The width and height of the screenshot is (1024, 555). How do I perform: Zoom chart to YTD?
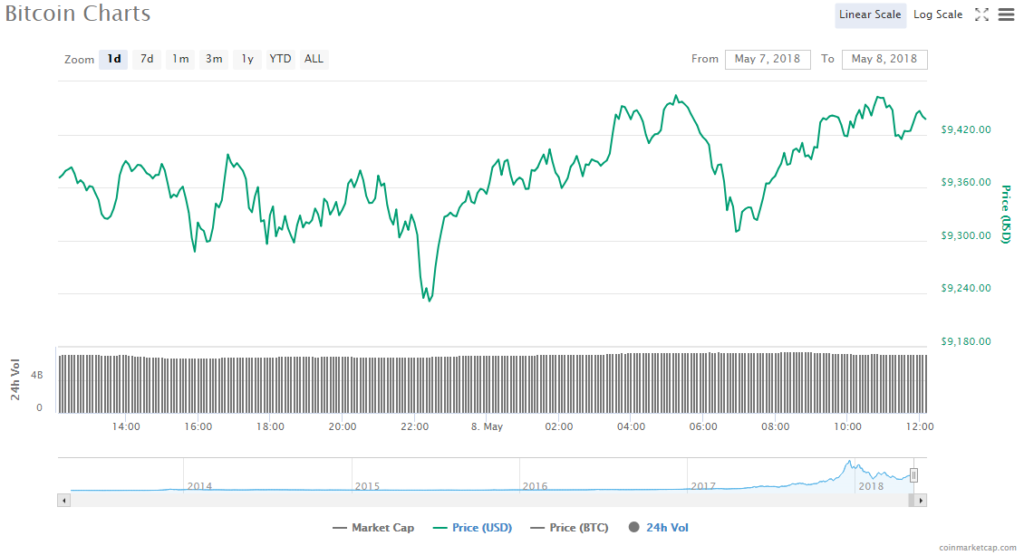[280, 59]
